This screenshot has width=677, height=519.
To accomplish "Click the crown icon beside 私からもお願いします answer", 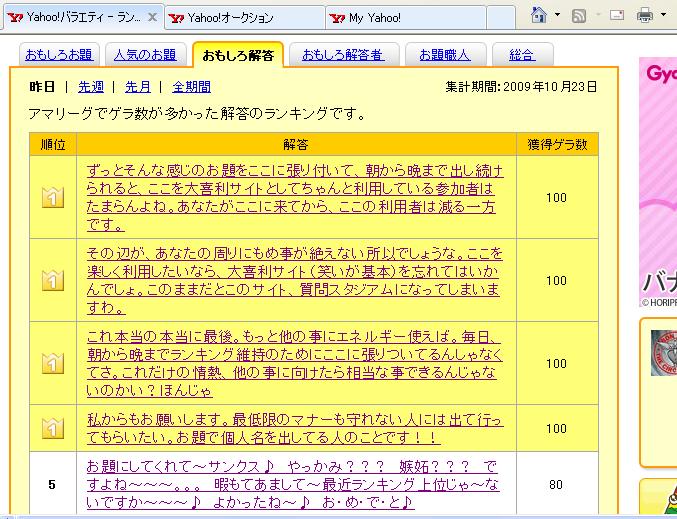I will [x=53, y=428].
